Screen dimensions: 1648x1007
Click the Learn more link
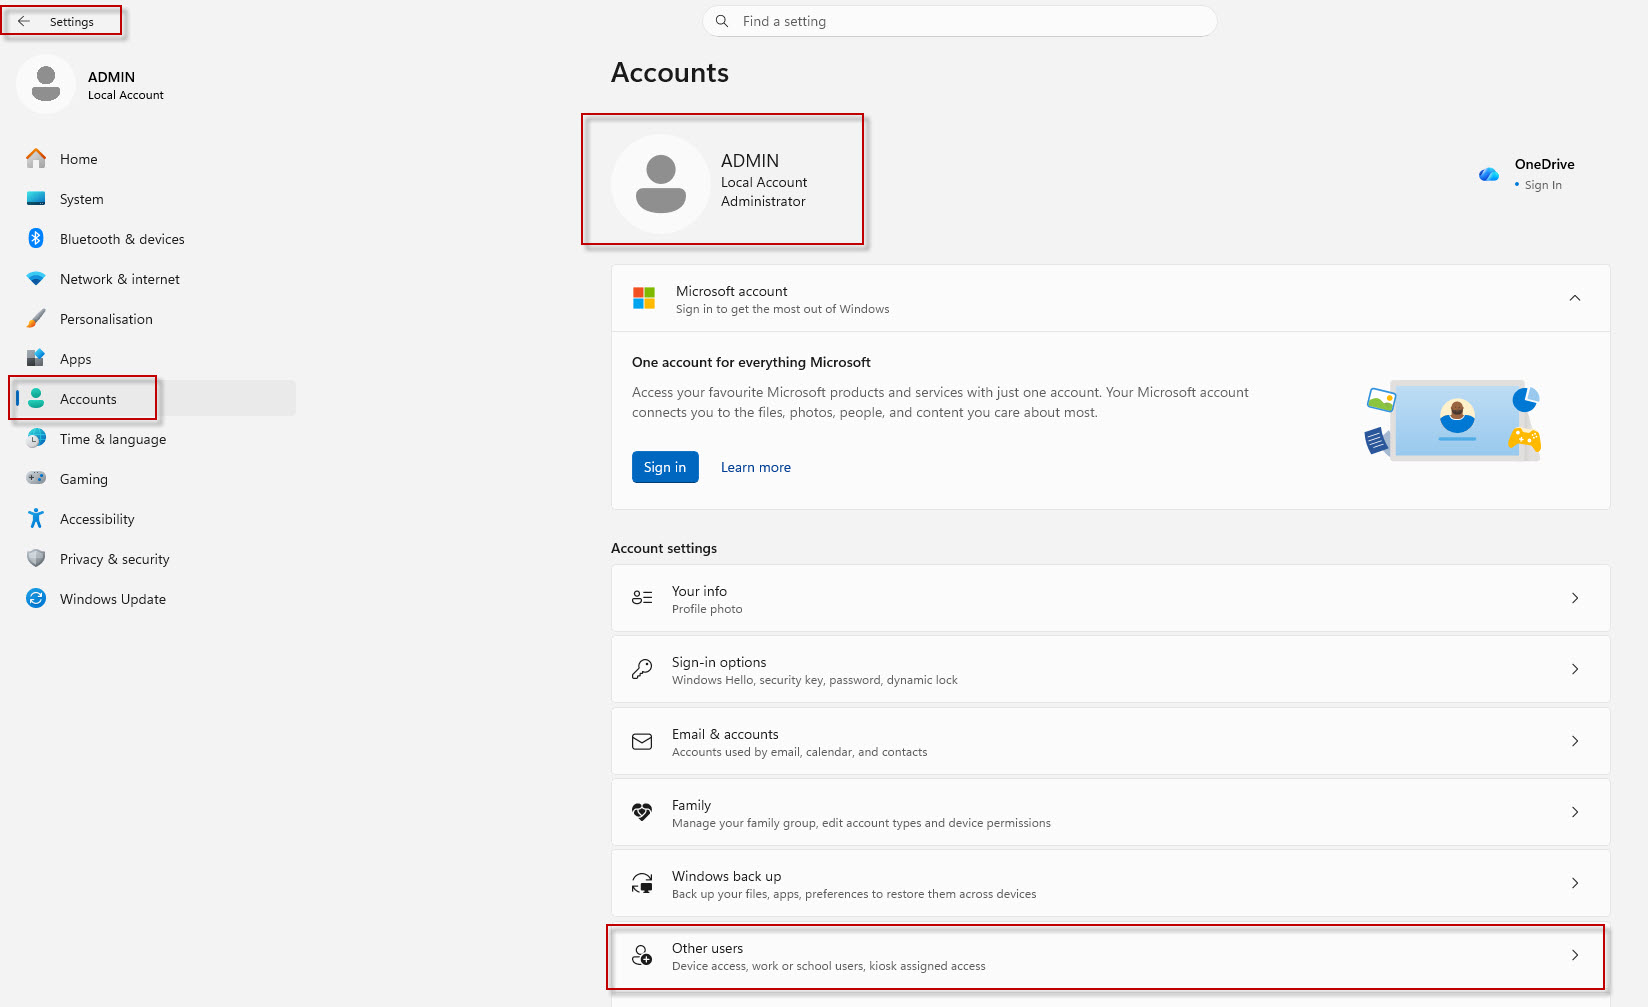point(756,467)
